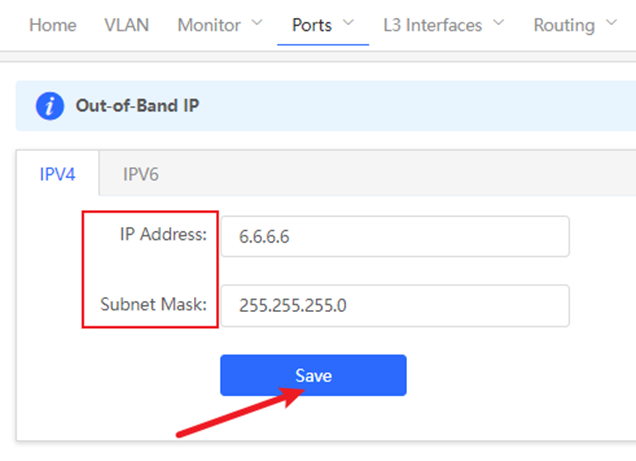Expand the L3 Interfaces chevron arrow
This screenshot has height=461, width=636.
pos(498,24)
